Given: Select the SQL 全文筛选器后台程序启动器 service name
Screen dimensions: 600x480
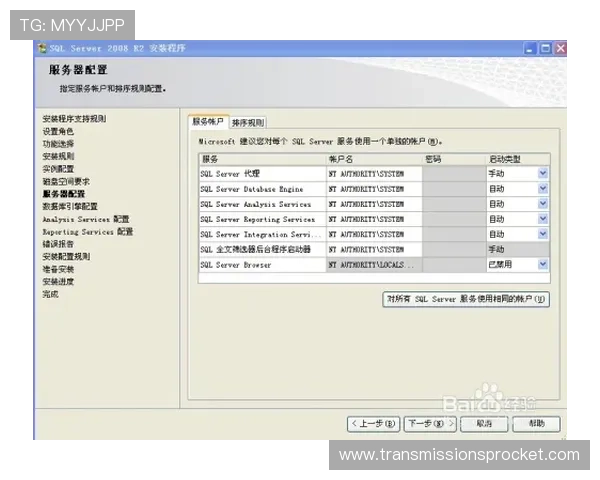Looking at the screenshot, I should (255, 250).
